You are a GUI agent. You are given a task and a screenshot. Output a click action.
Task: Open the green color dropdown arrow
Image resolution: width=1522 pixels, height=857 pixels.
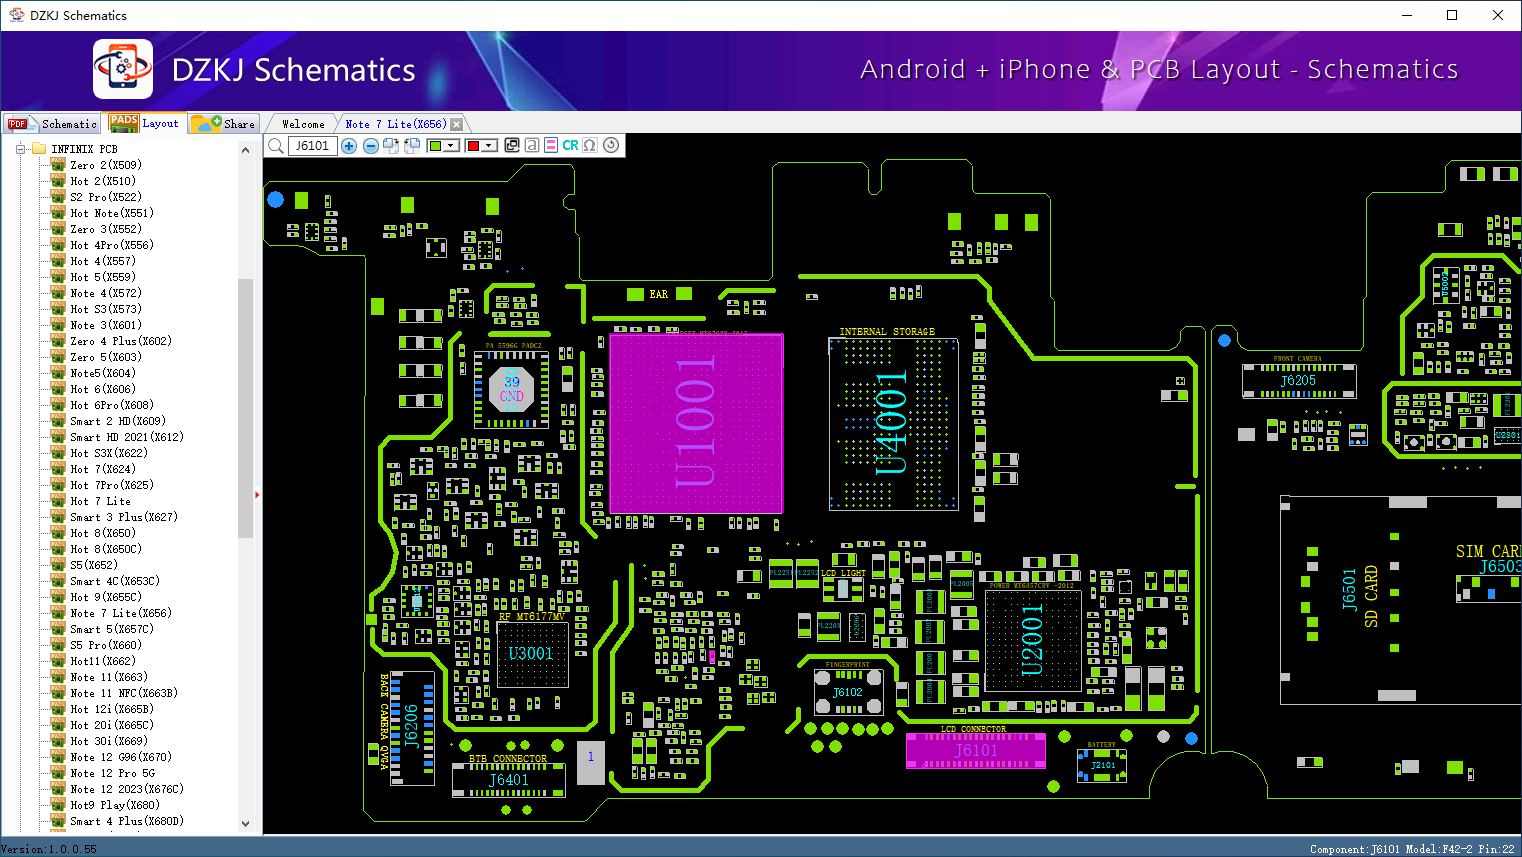tap(452, 146)
